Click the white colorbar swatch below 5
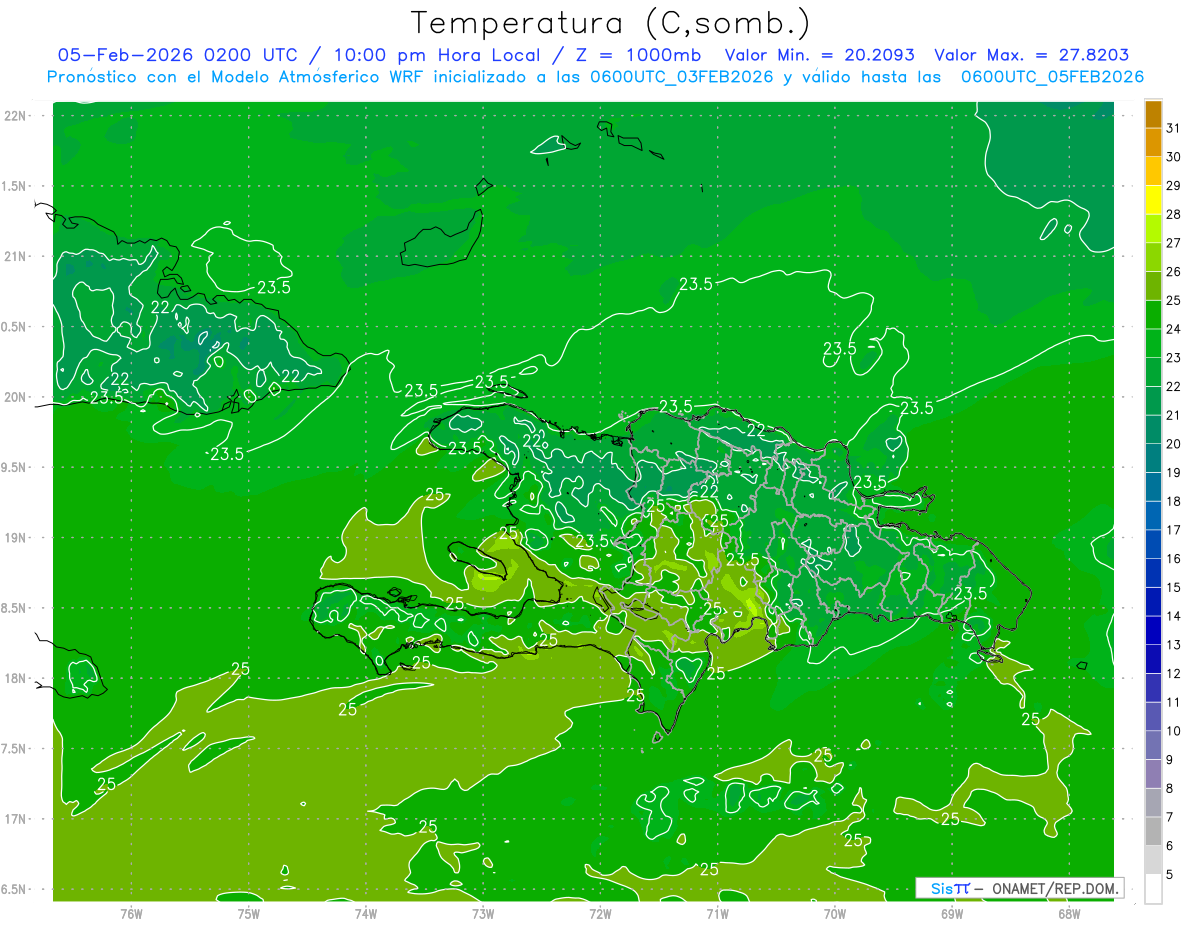 click(1153, 888)
